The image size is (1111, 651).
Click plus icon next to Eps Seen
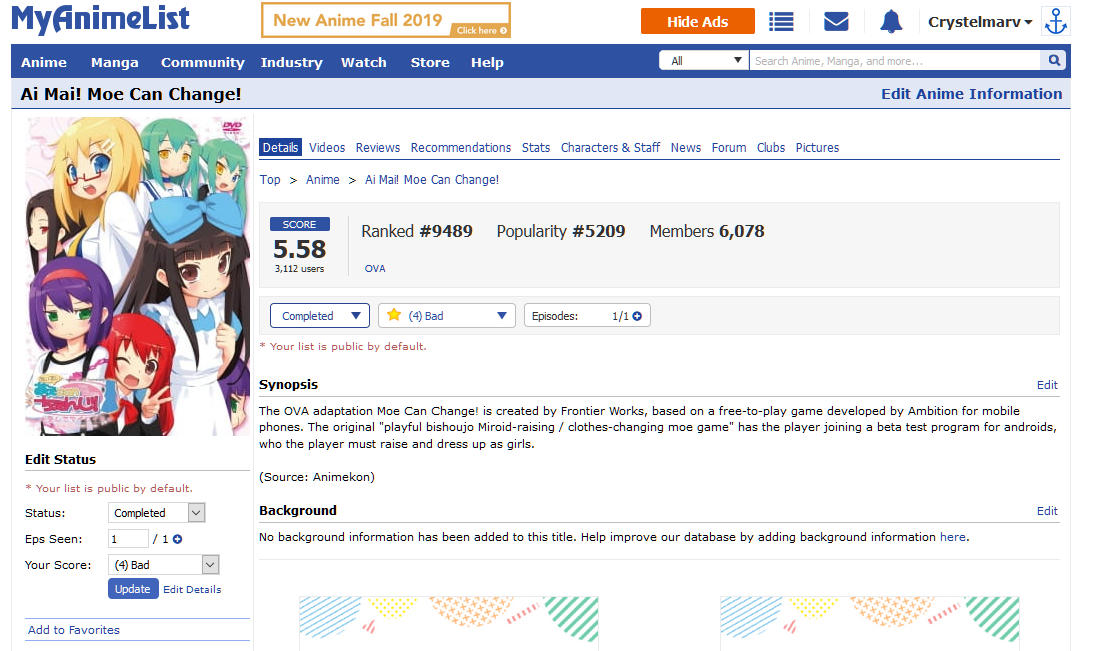click(x=177, y=539)
